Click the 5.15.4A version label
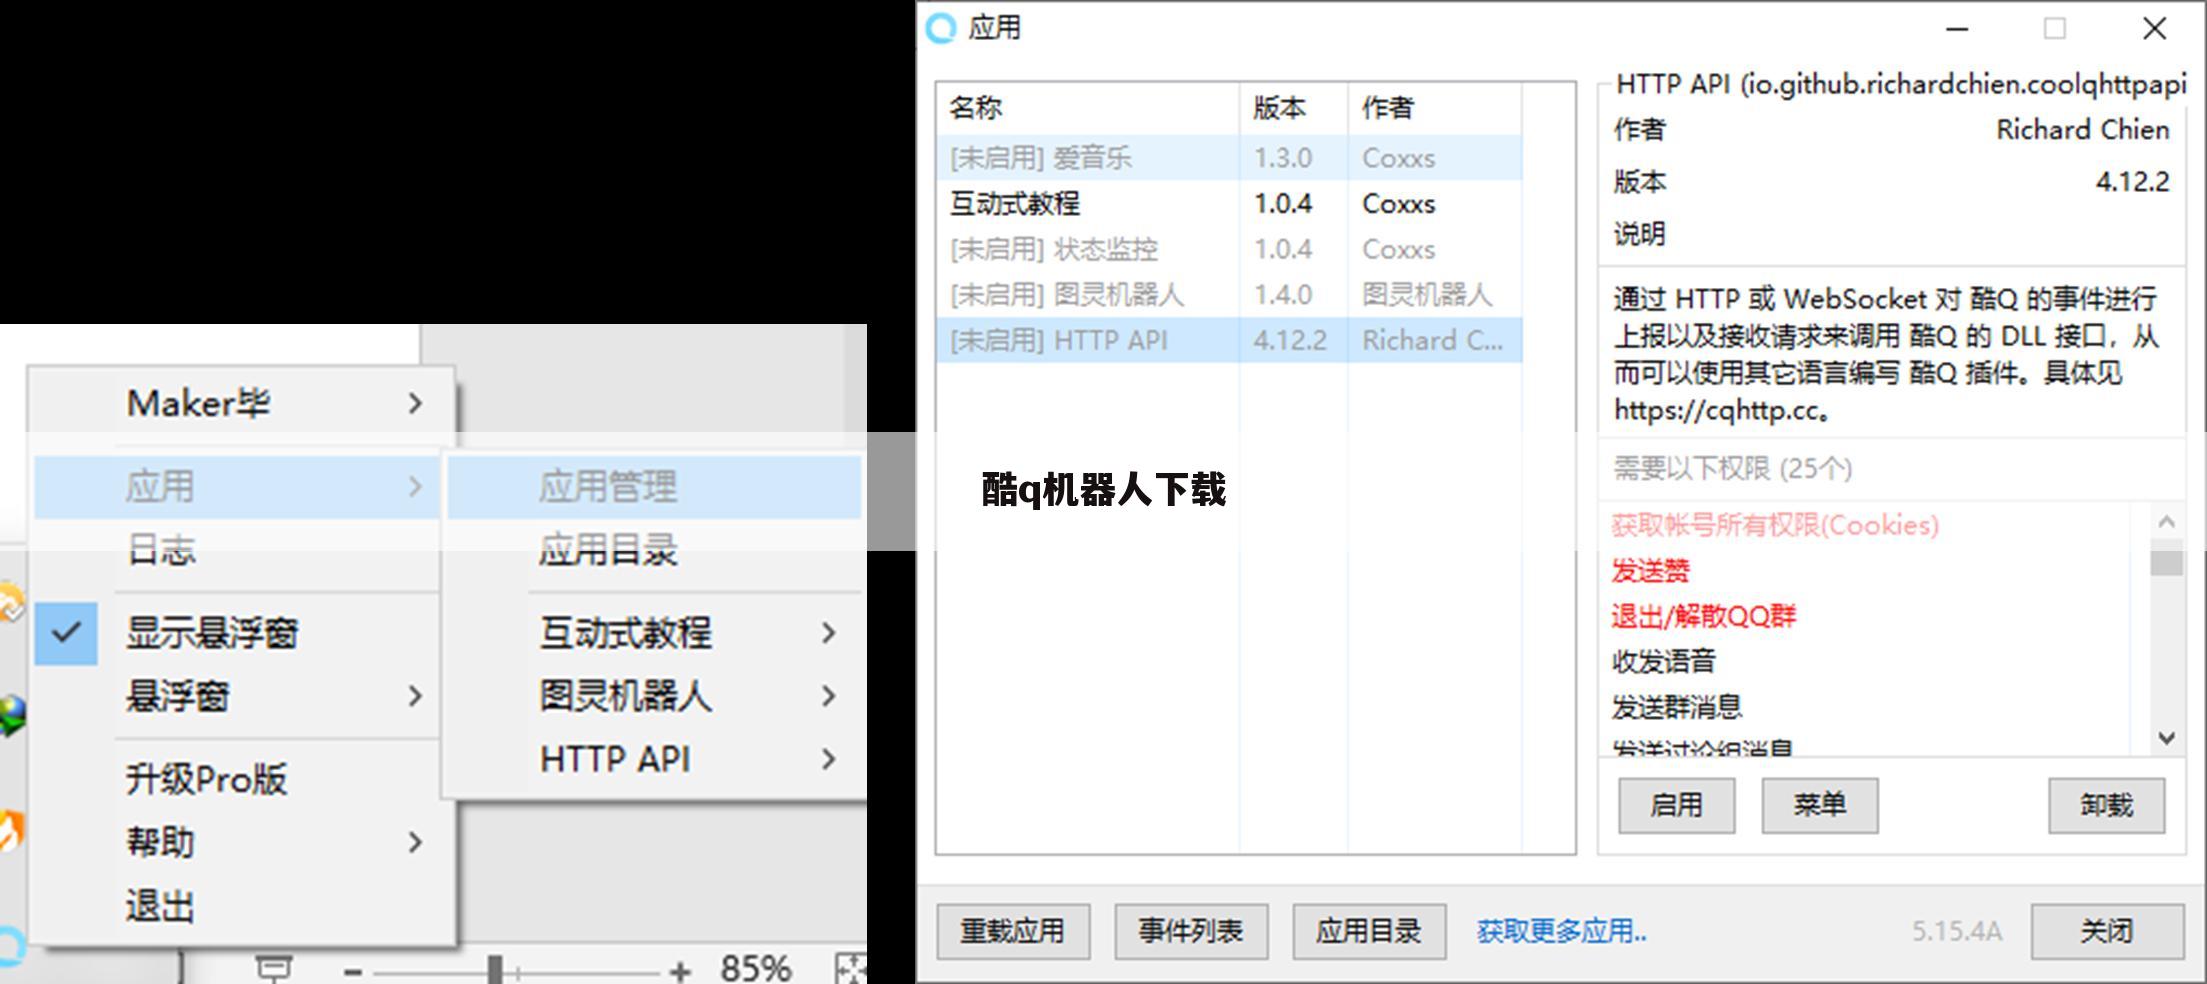This screenshot has height=984, width=2207. coord(1957,931)
